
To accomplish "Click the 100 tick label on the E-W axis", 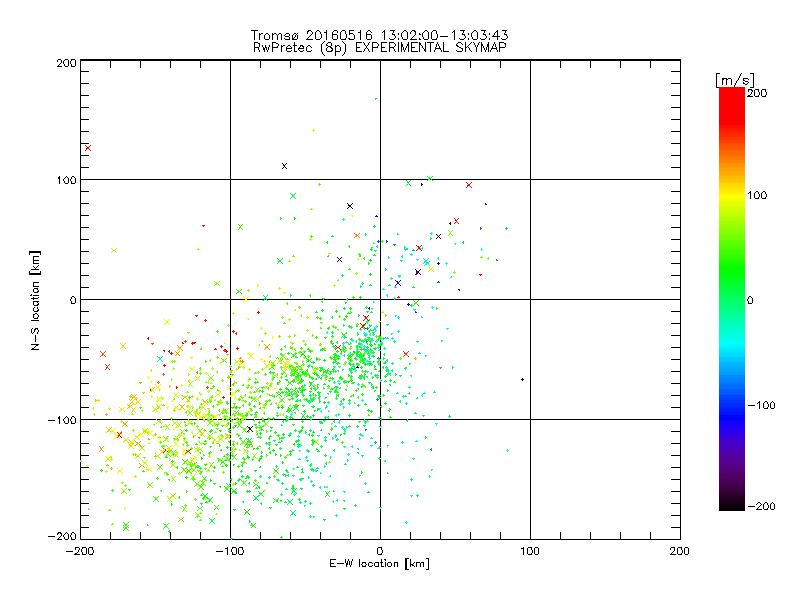I will [x=530, y=551].
